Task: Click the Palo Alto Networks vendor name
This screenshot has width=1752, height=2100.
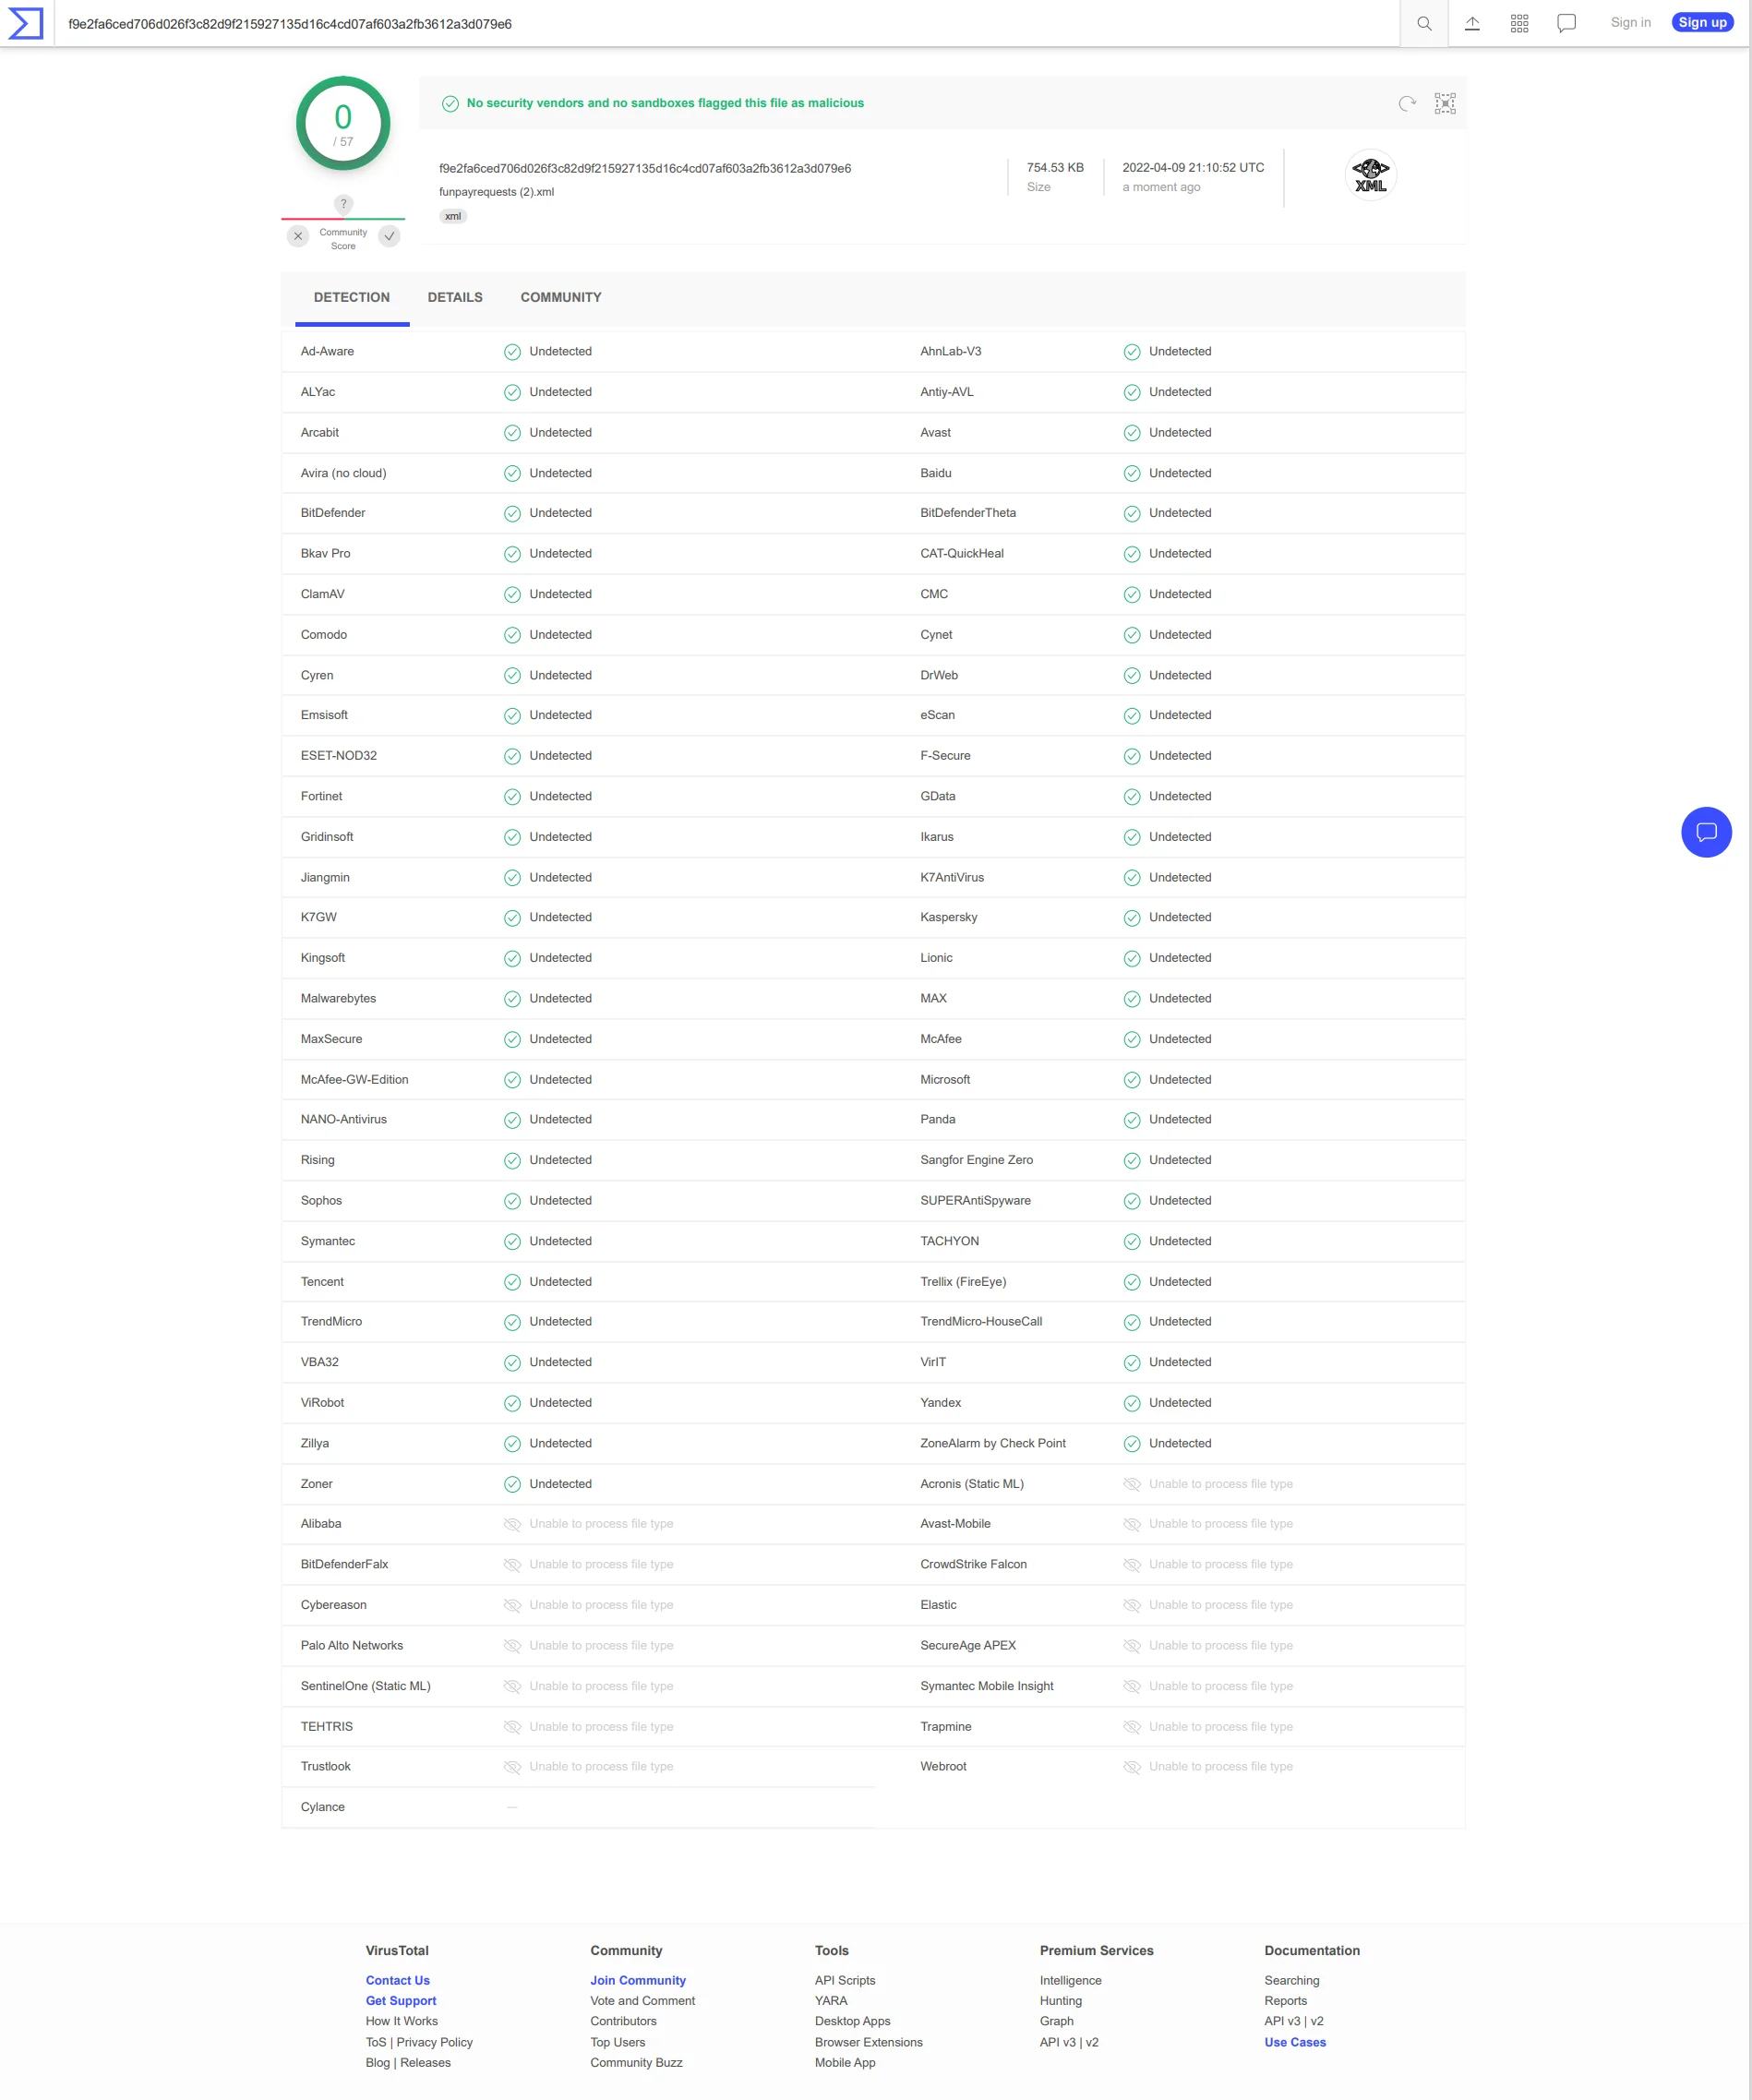Action: click(x=352, y=1646)
